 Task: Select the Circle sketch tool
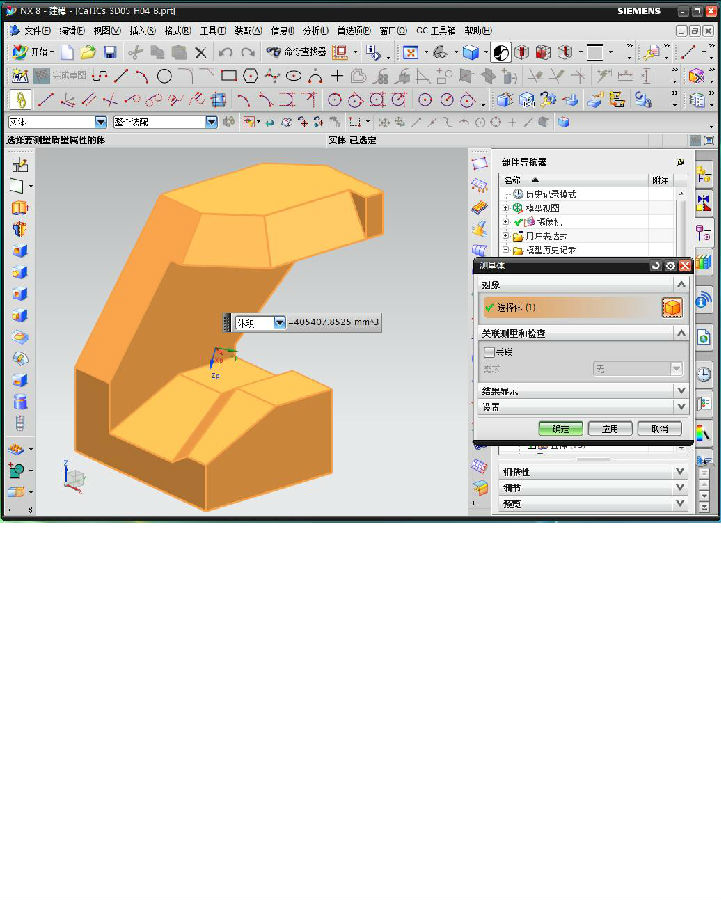pyautogui.click(x=164, y=76)
